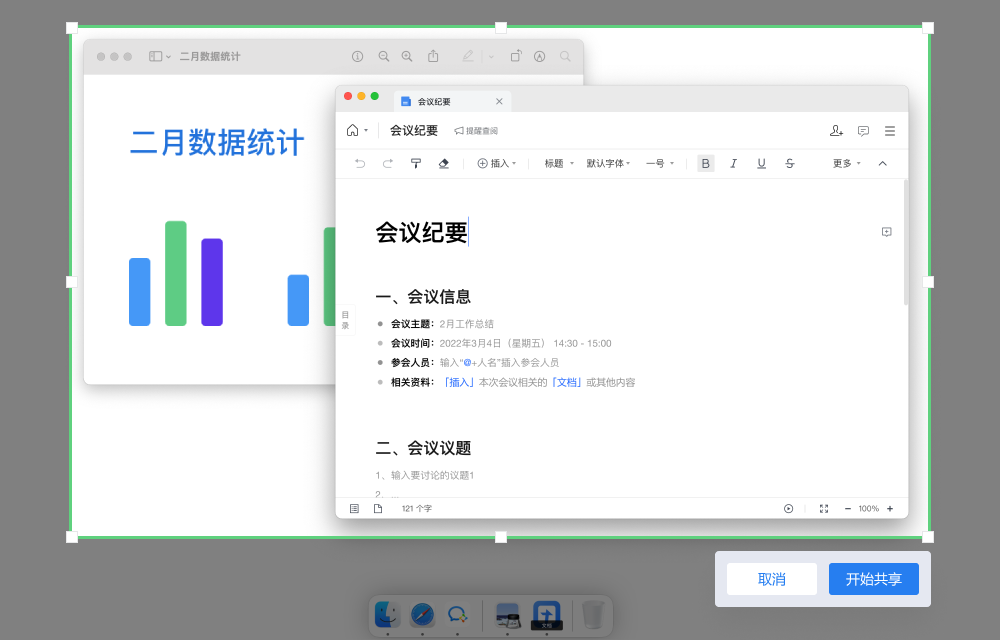Screen dimensions: 1000x640
Task: Click the 121 个字 word count
Action: 417,509
